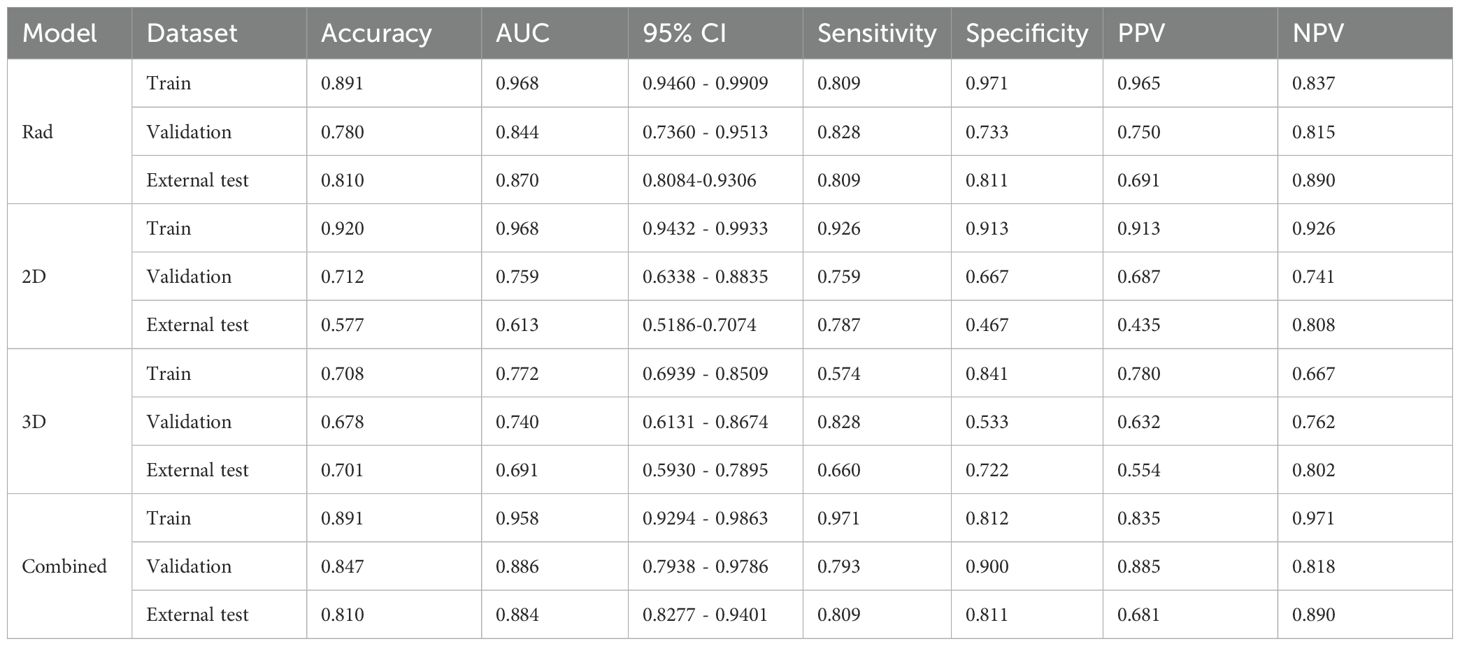Select the Combined model row label
This screenshot has width=1460, height=646.
coord(64,567)
